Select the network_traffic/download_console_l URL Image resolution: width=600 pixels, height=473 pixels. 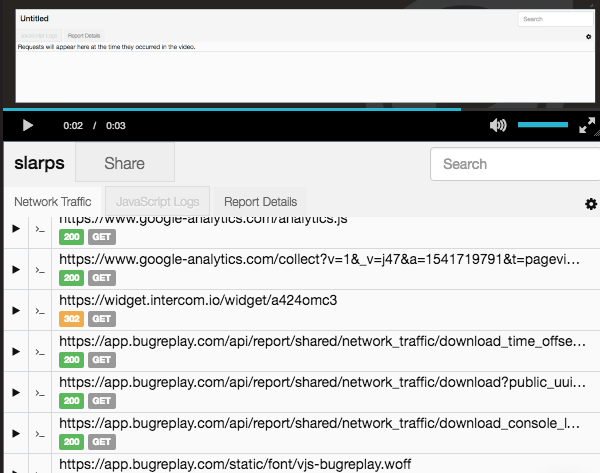tap(320, 423)
